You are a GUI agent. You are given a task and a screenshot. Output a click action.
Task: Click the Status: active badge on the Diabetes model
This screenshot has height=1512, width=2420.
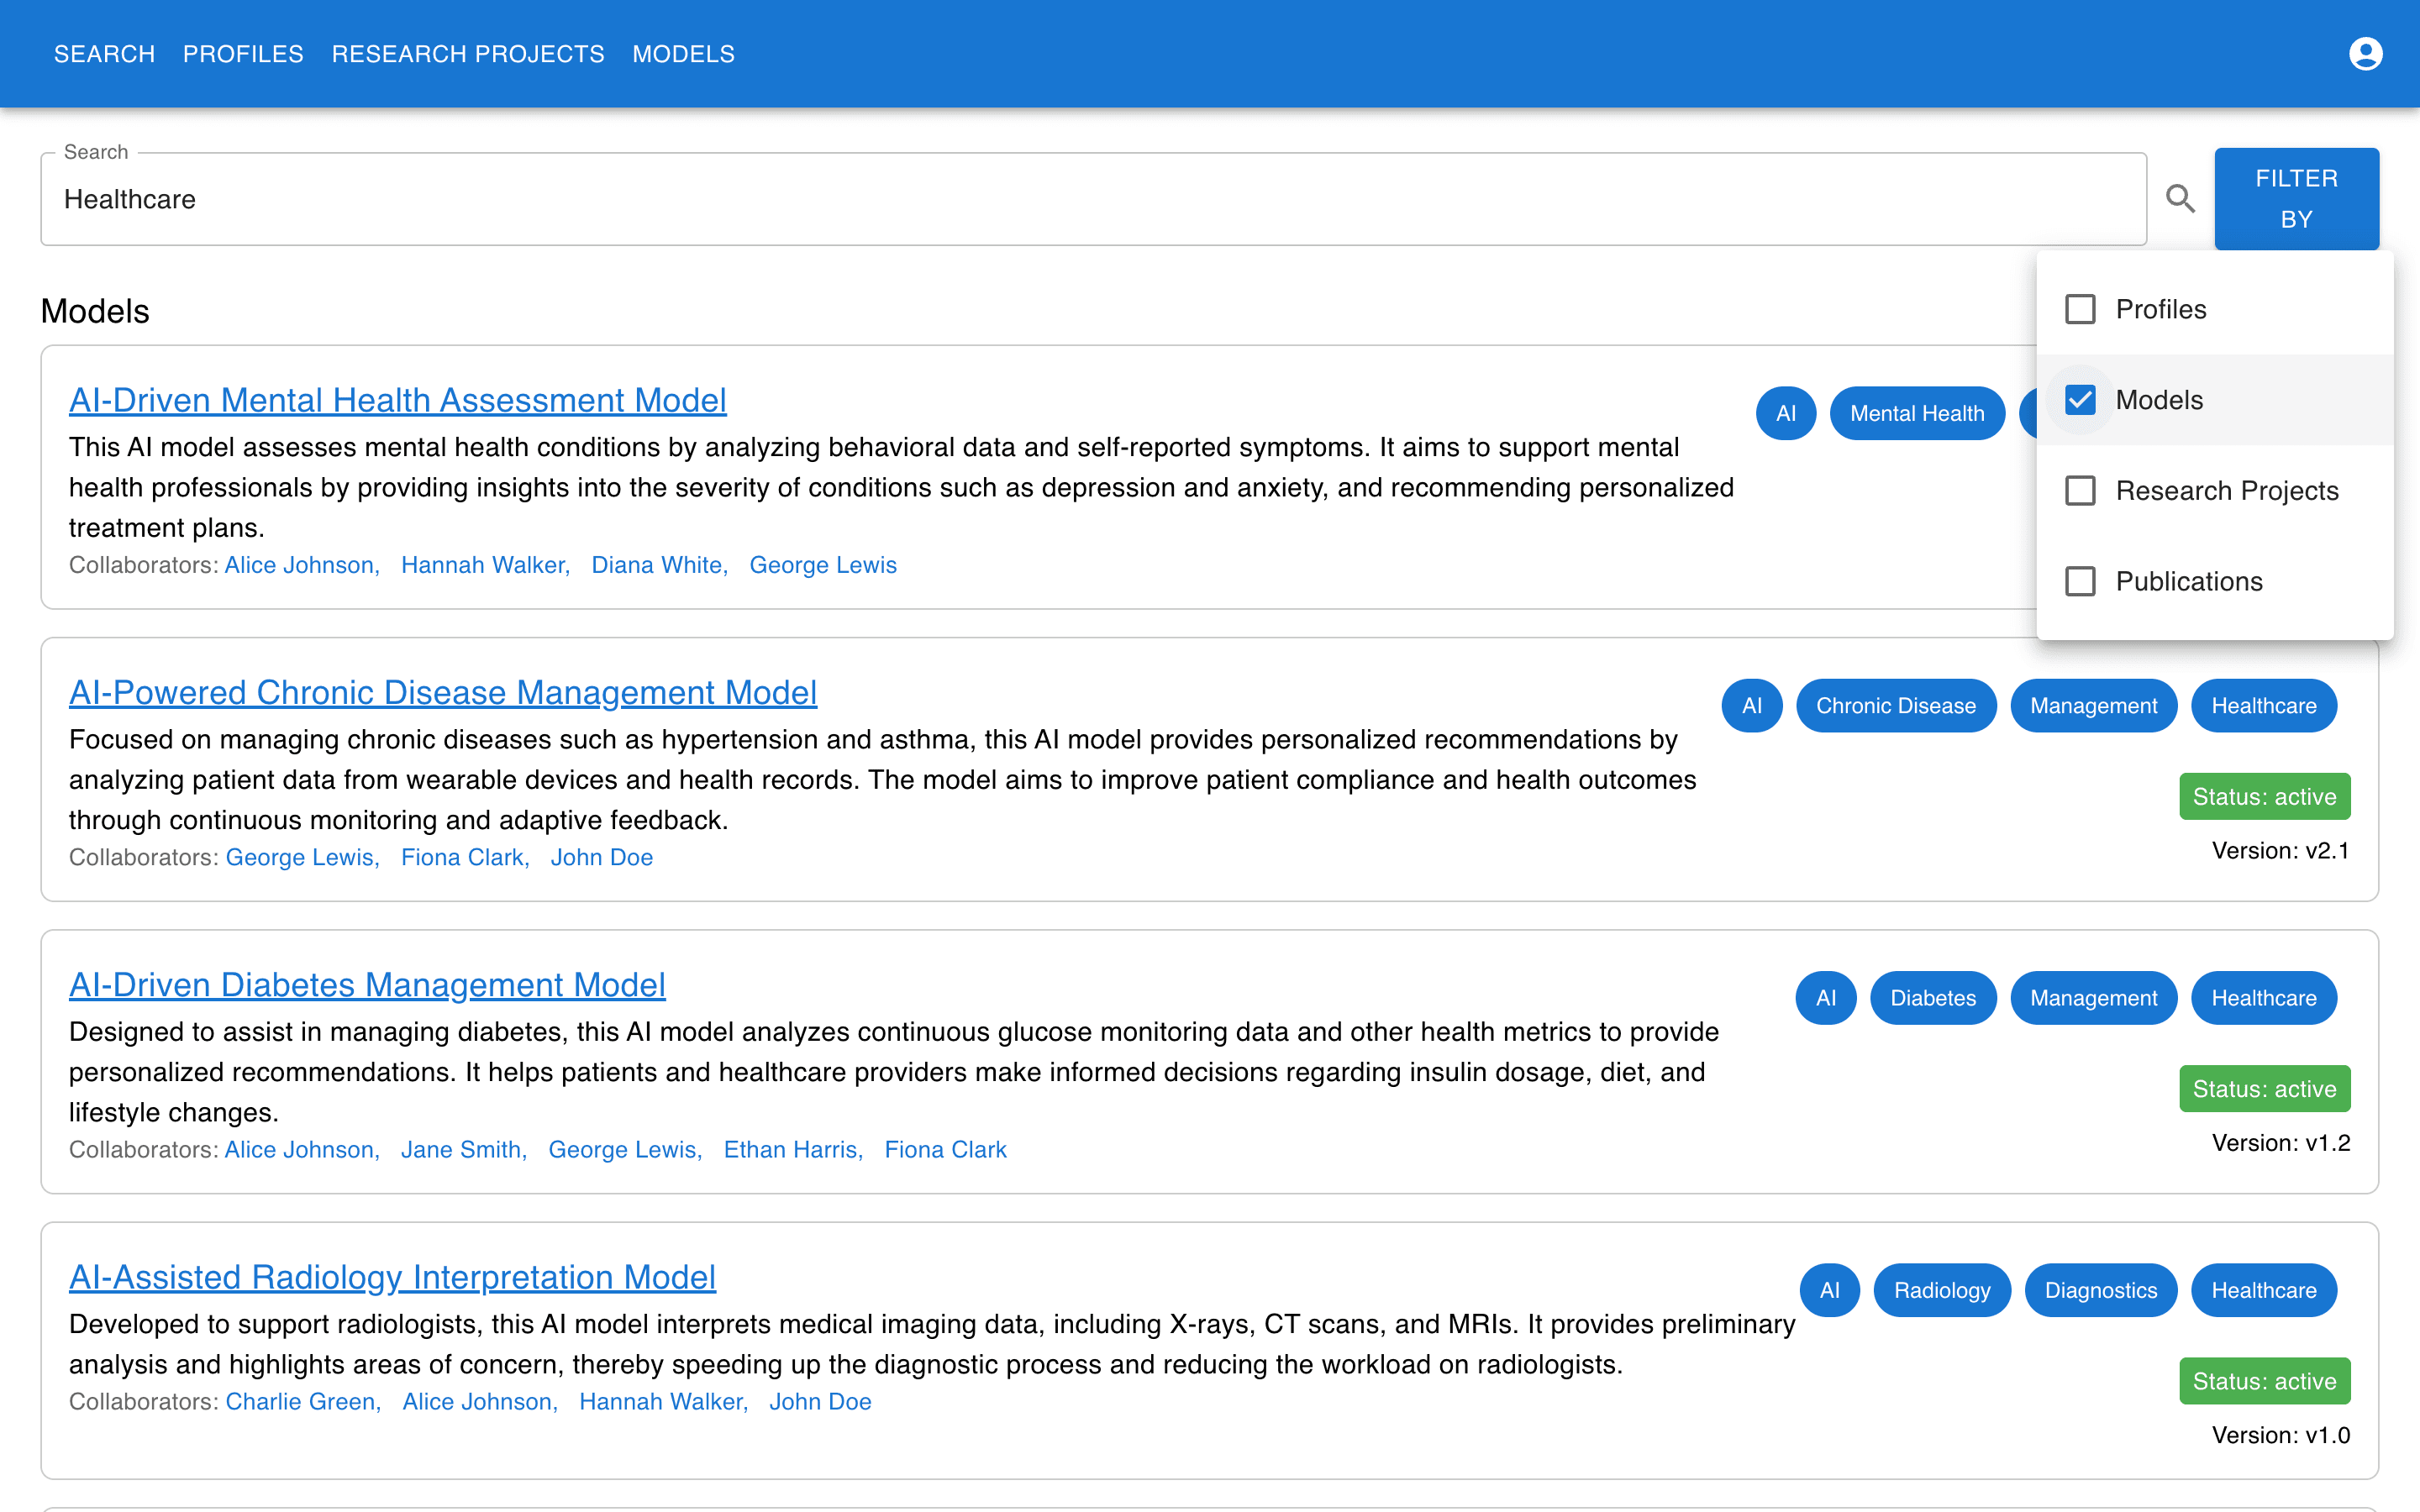tap(2264, 1088)
